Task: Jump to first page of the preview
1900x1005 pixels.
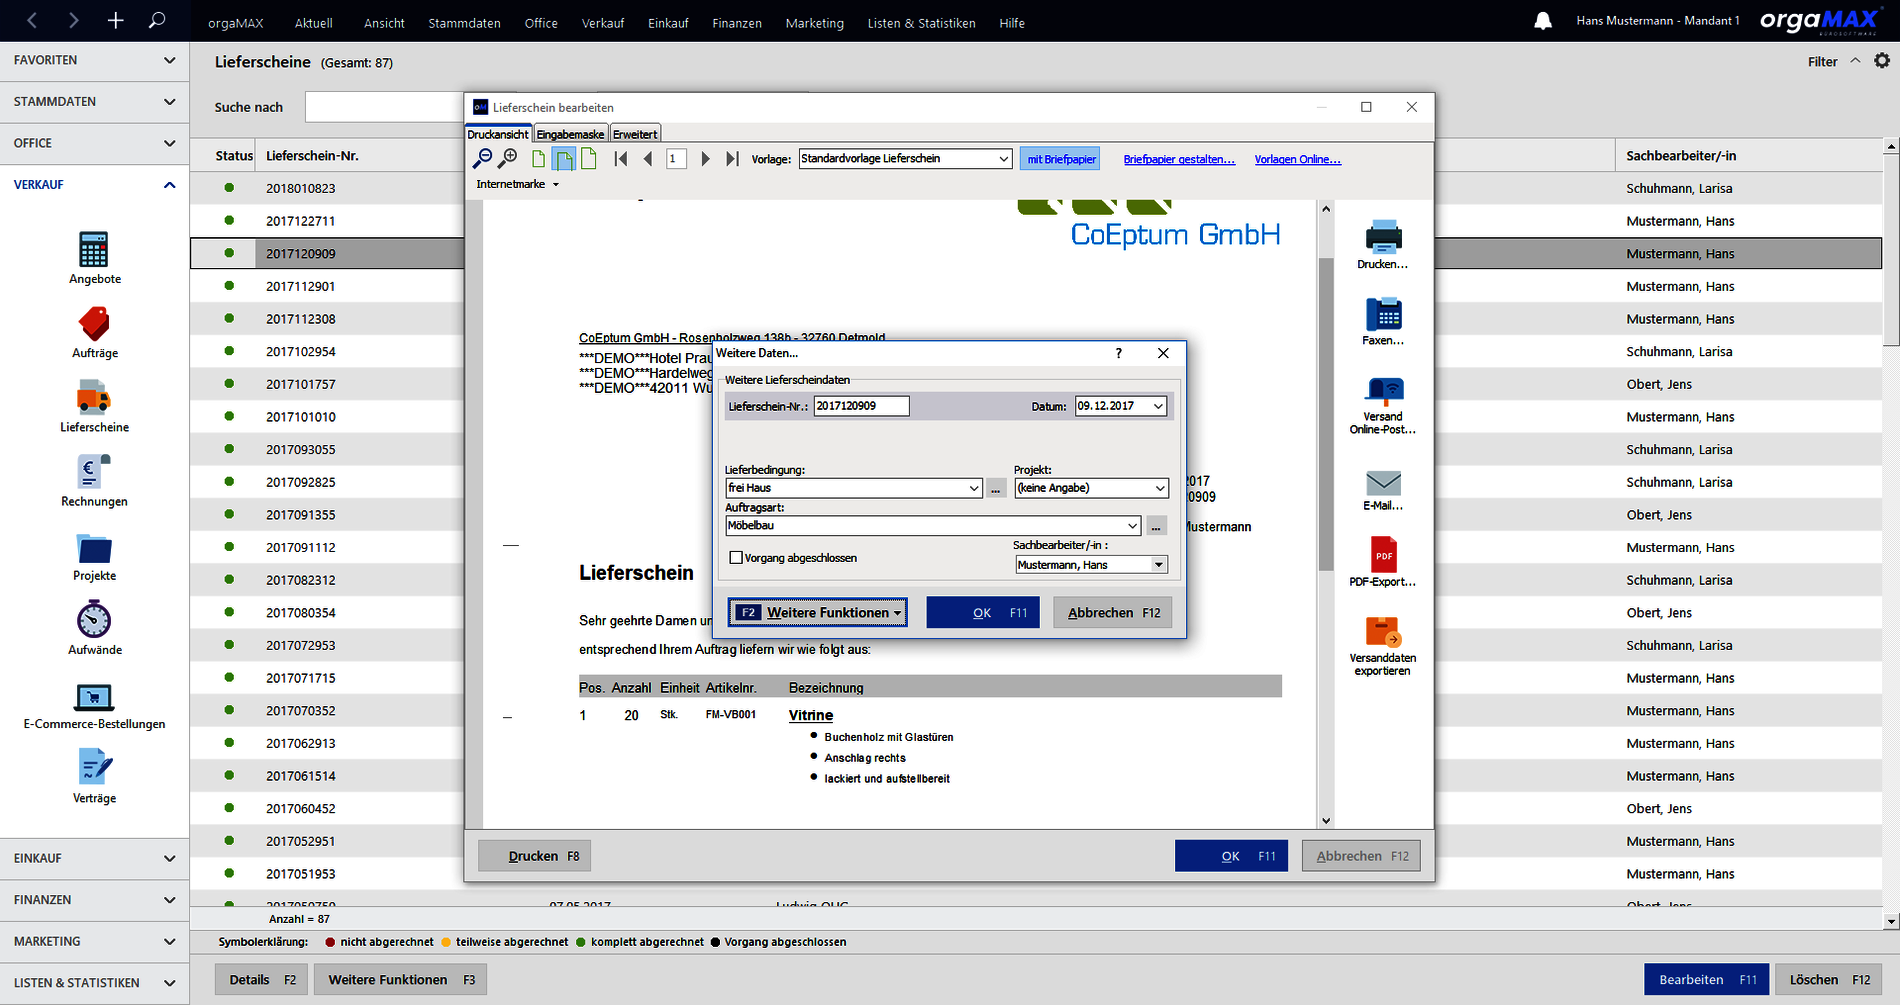Action: (621, 159)
